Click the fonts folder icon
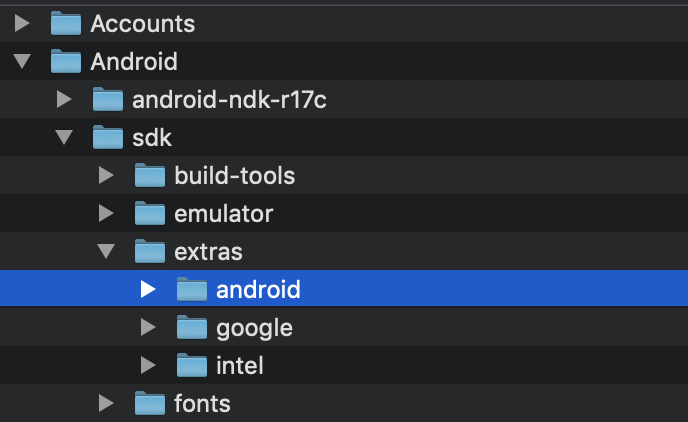The height and width of the screenshot is (422, 688). click(149, 403)
